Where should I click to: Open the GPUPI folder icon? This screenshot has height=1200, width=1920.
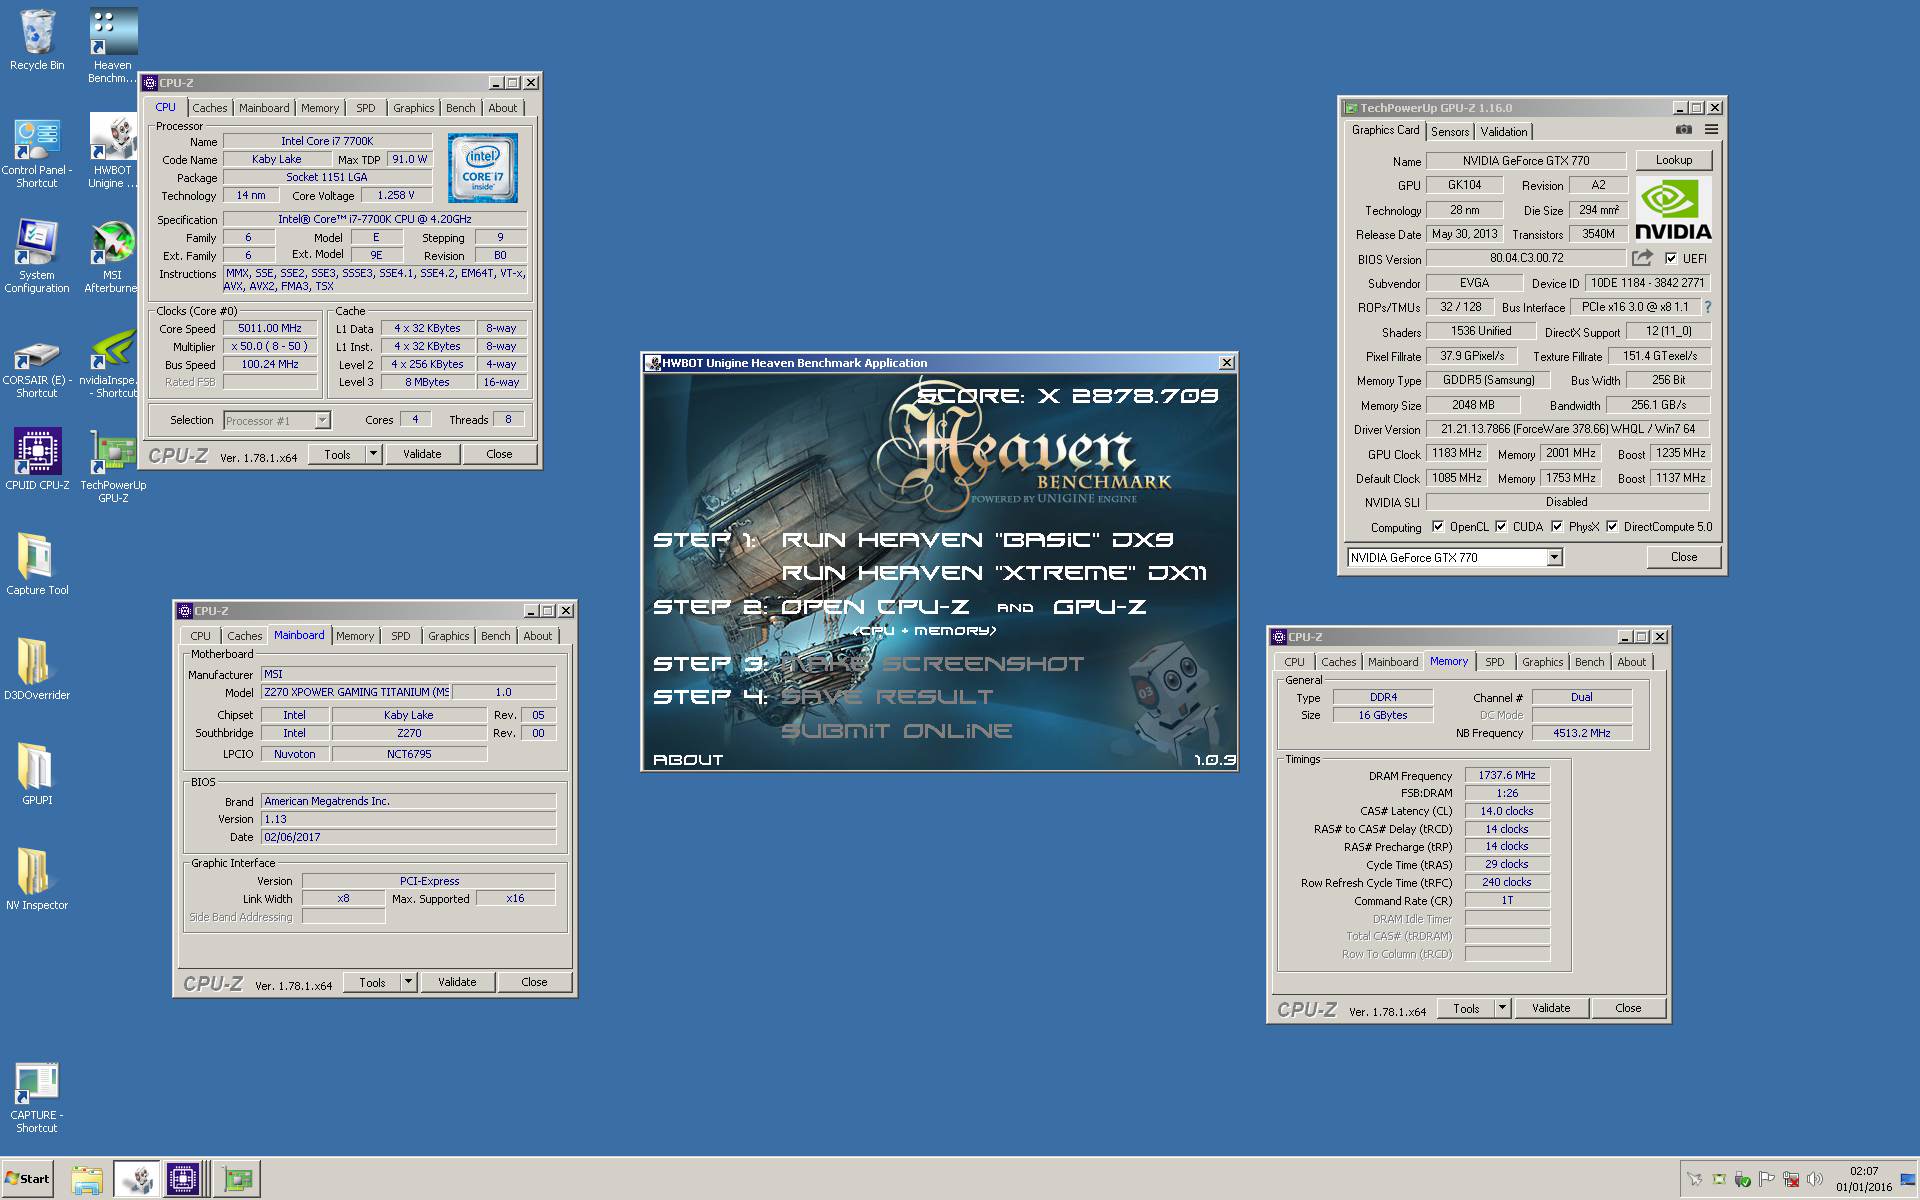pyautogui.click(x=37, y=774)
